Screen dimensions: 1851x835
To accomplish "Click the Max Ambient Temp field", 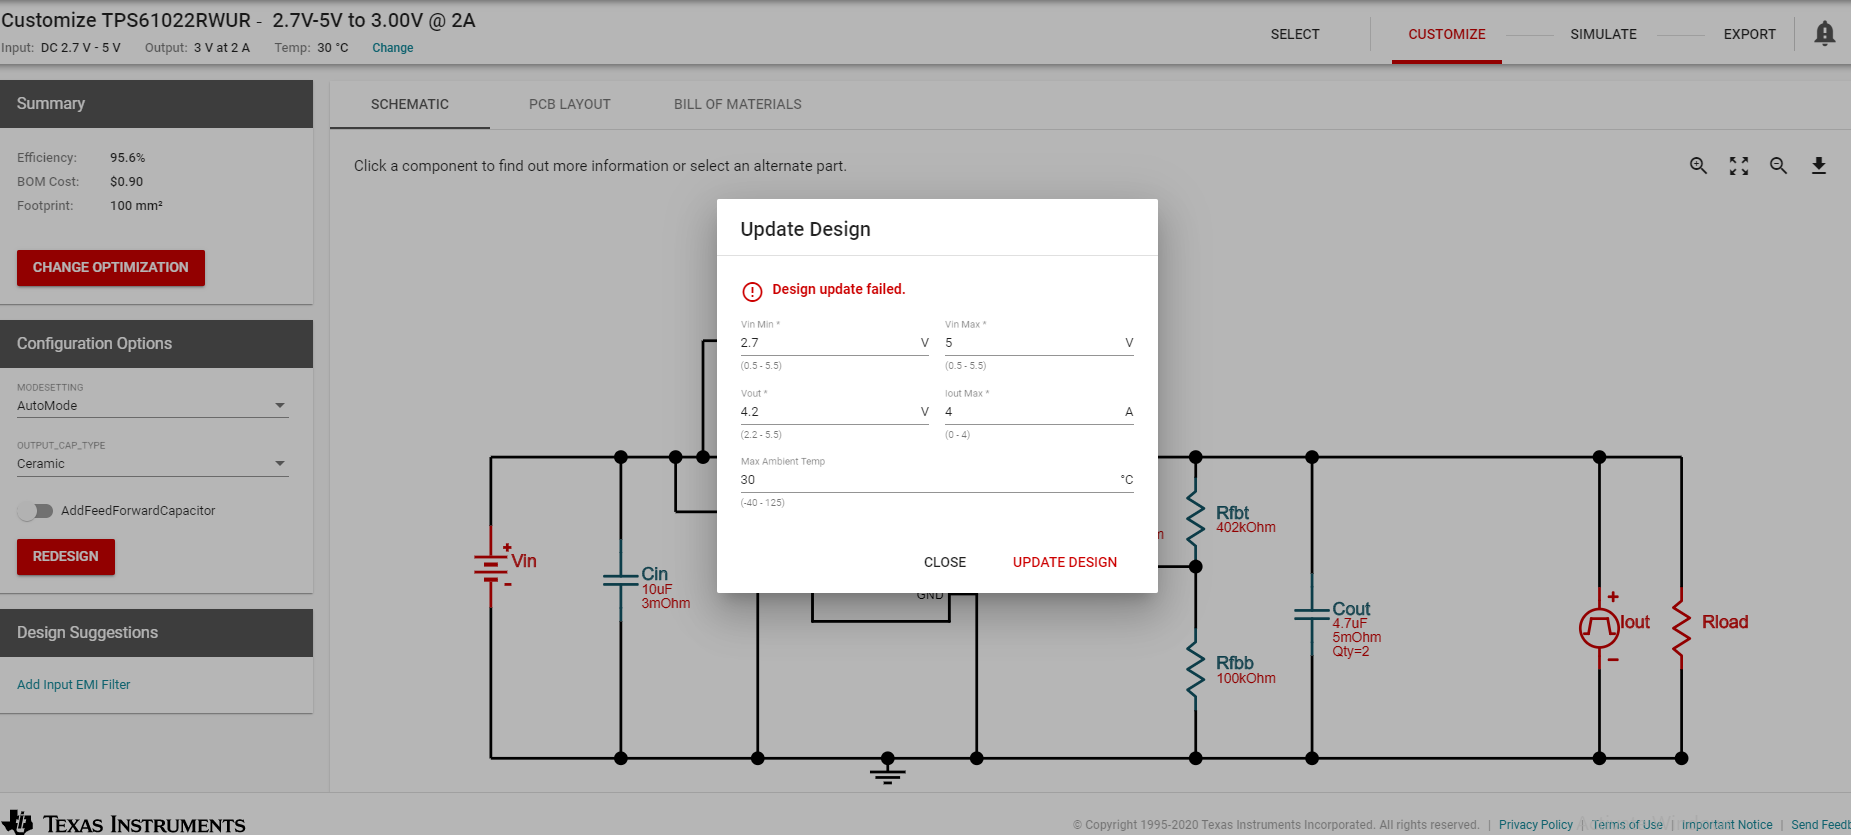I will pyautogui.click(x=937, y=480).
